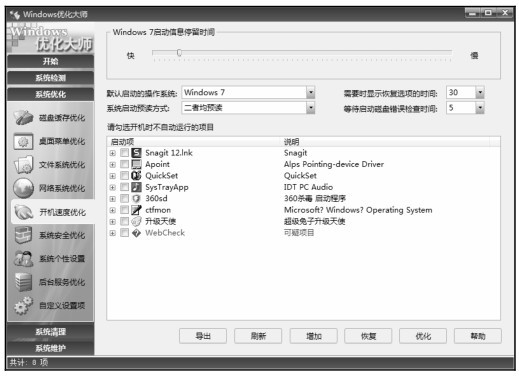
Task: Open the 开始 section tab
Action: (x=50, y=62)
